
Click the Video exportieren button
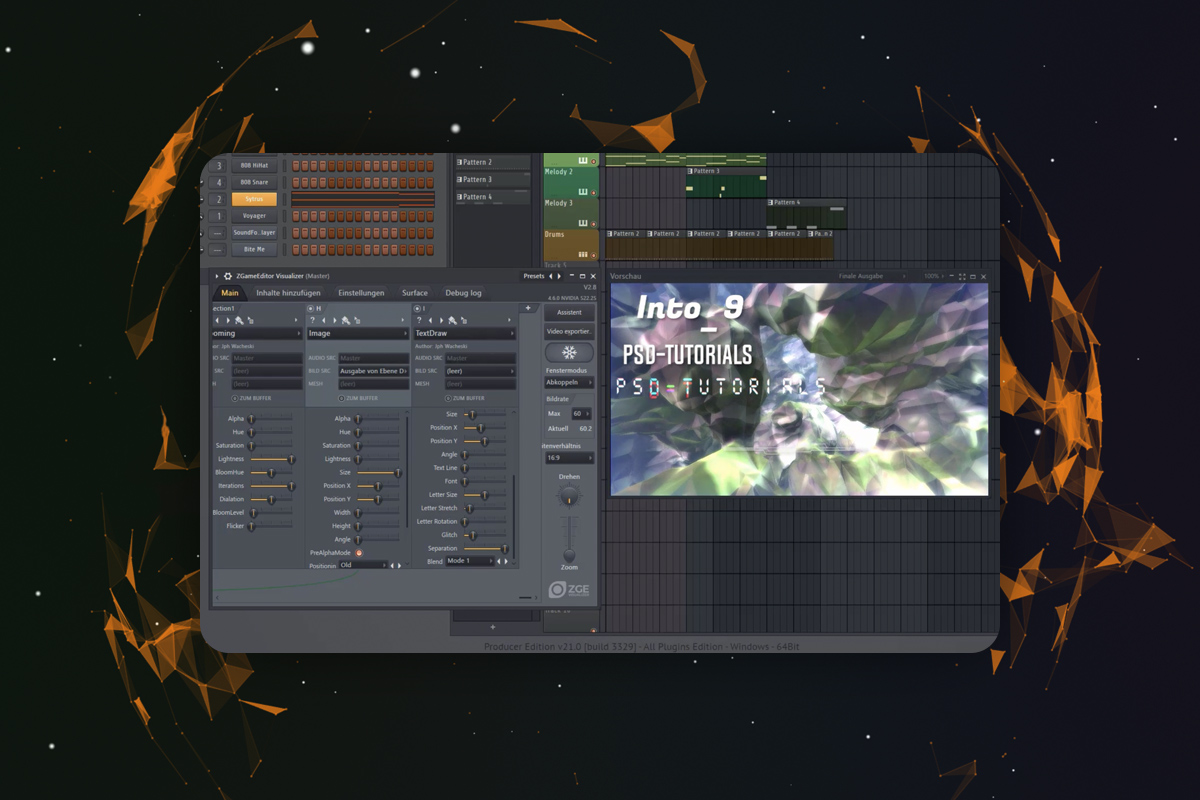569,331
